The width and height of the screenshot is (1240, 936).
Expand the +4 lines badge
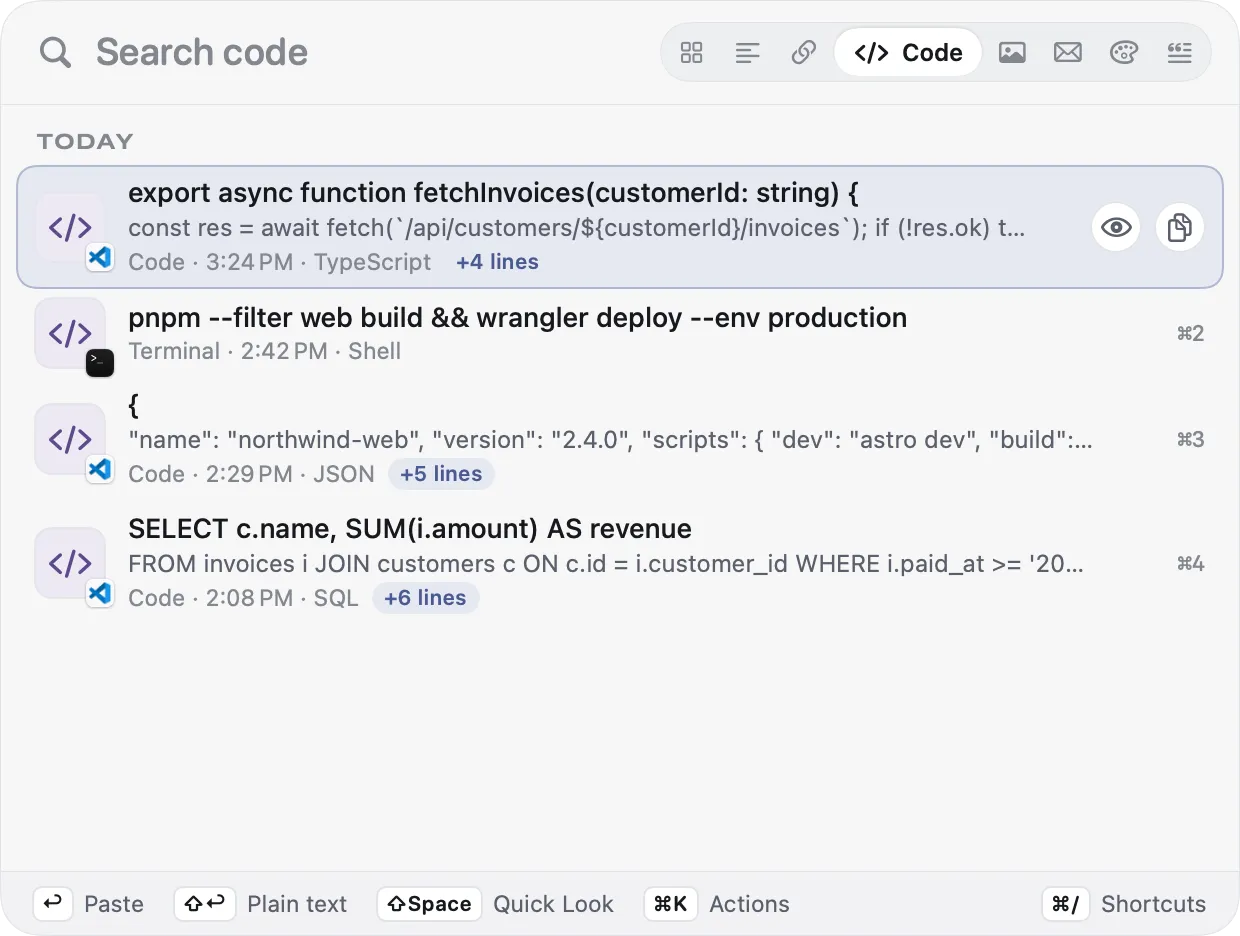(497, 262)
